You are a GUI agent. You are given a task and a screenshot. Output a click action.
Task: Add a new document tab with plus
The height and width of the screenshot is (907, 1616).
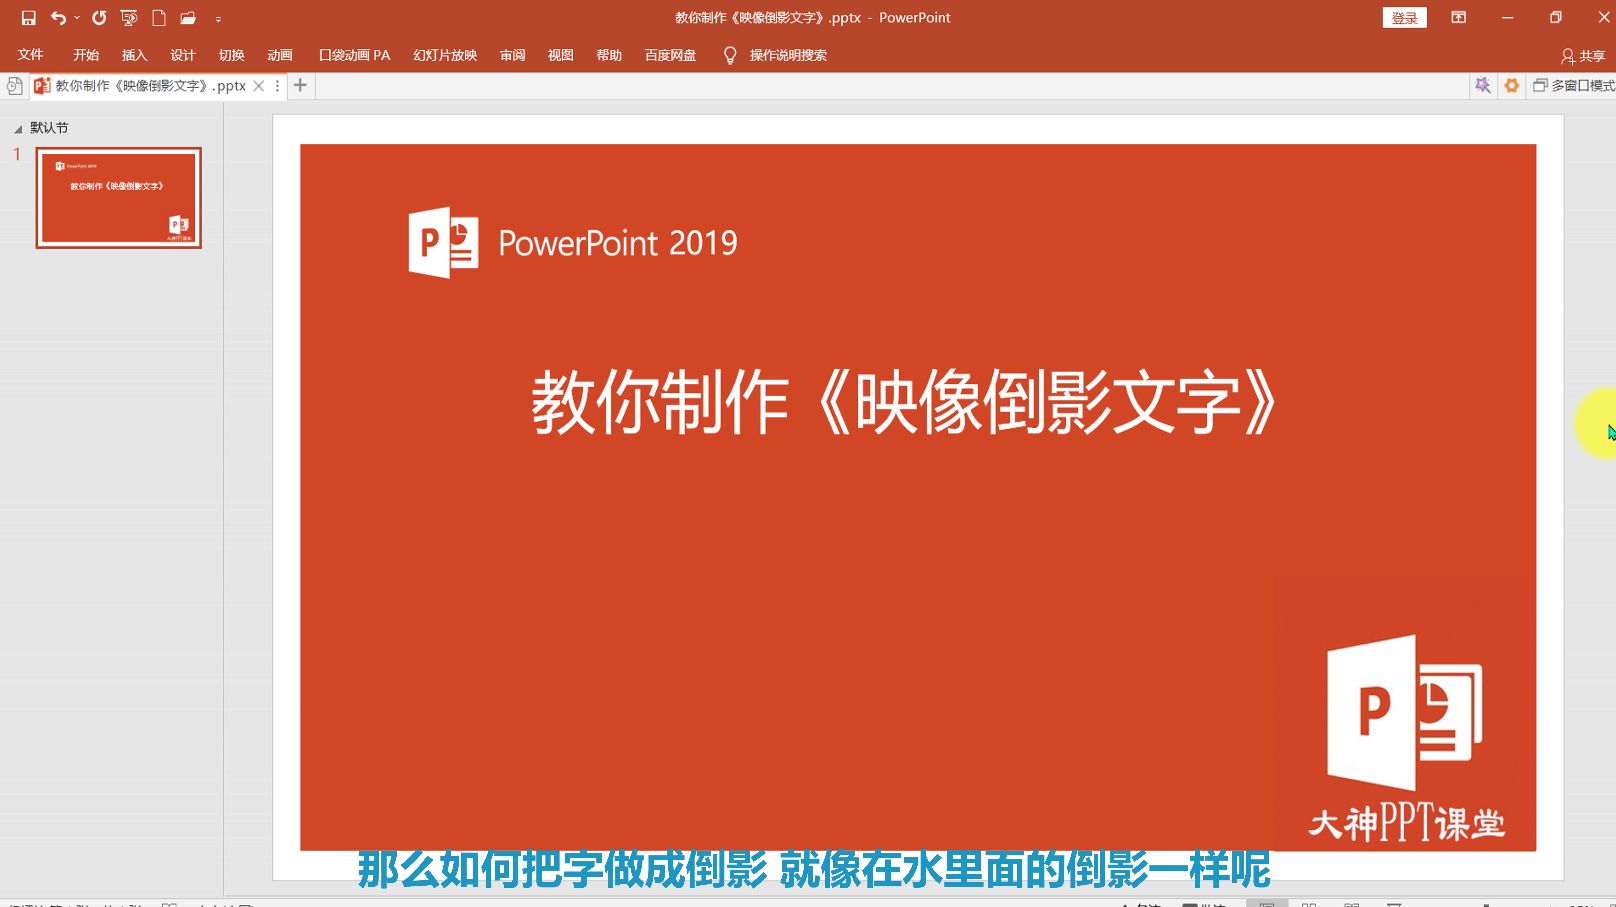[x=300, y=86]
